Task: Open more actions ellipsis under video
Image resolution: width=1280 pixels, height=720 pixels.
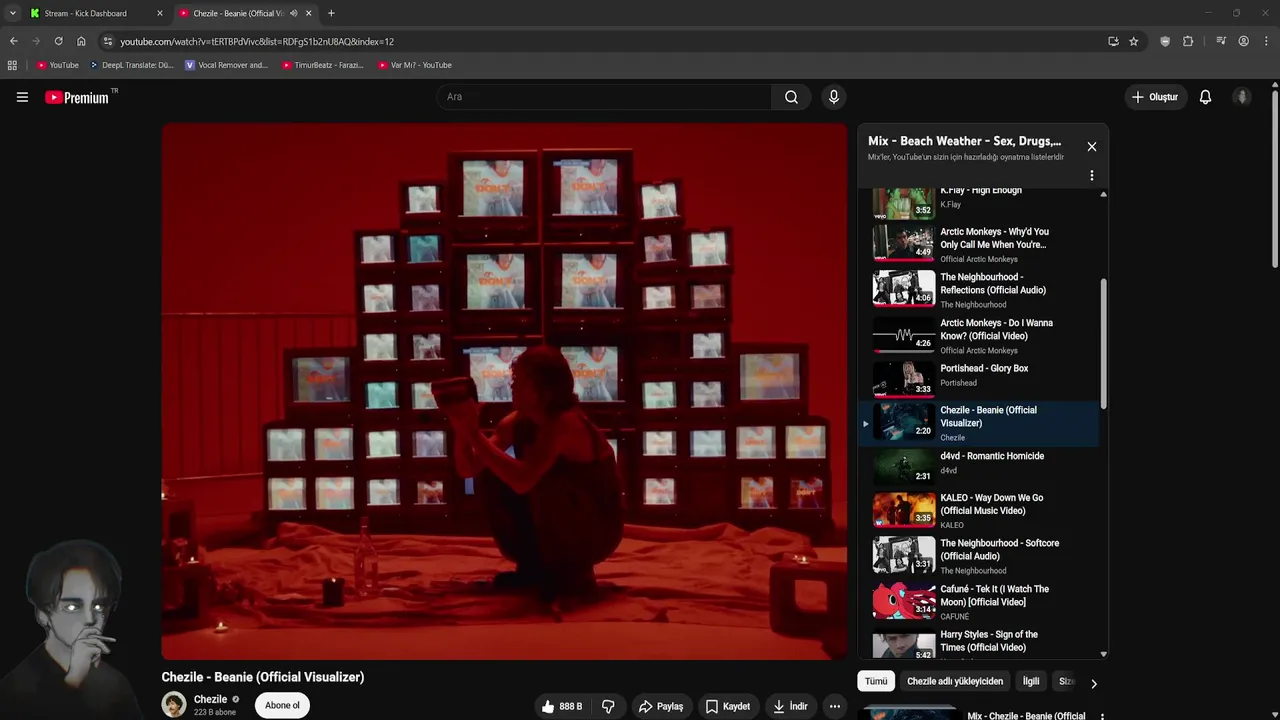Action: point(835,706)
